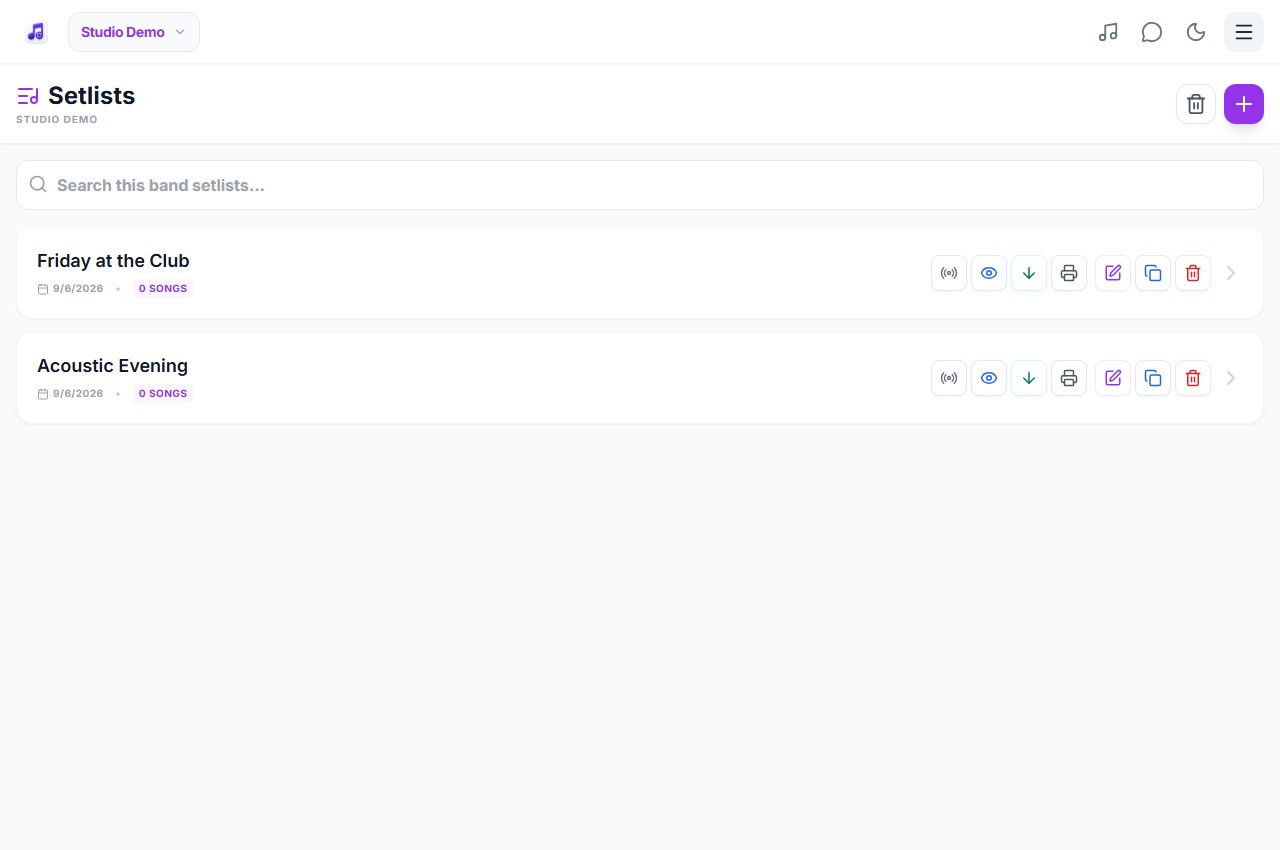Expand Friday at the Club with chevron

[x=1231, y=273]
